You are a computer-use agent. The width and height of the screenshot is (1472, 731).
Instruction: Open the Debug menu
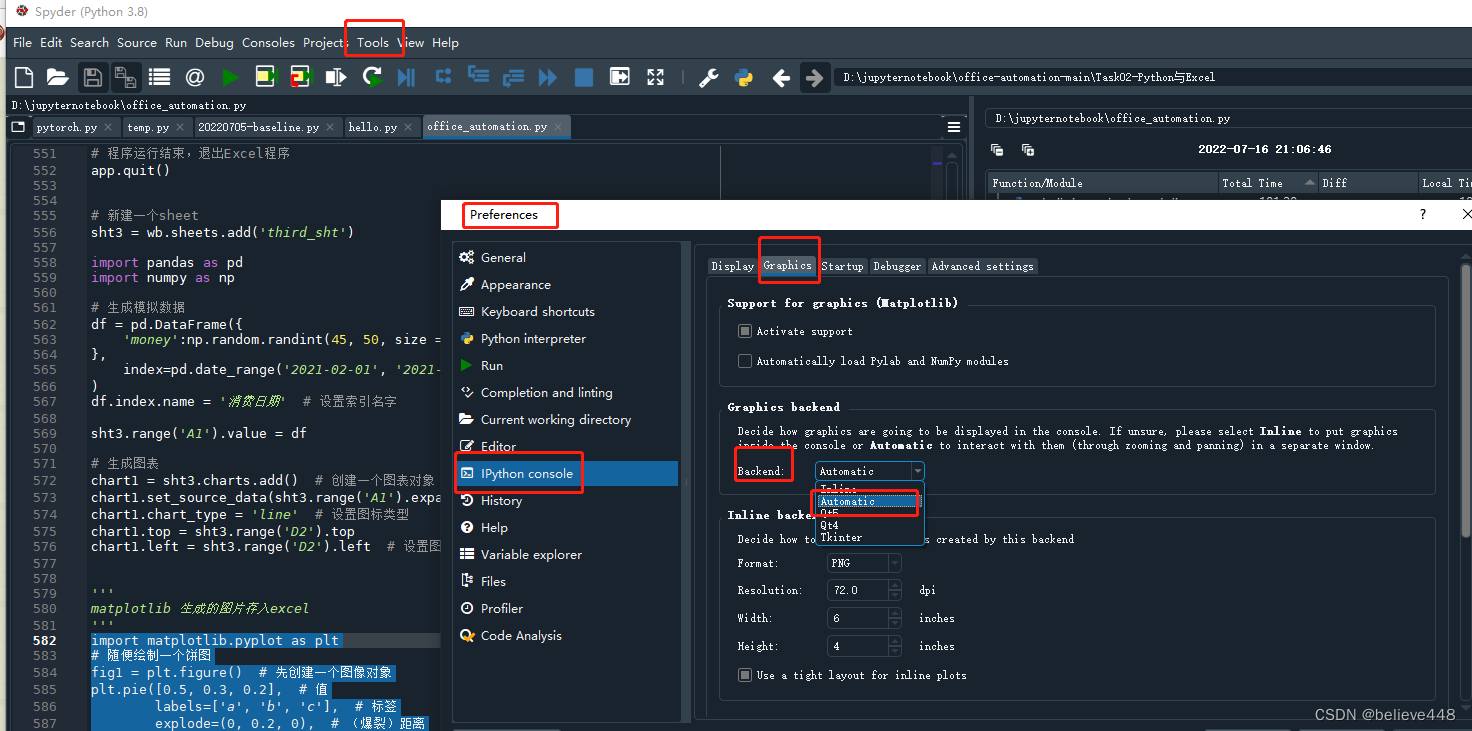214,43
